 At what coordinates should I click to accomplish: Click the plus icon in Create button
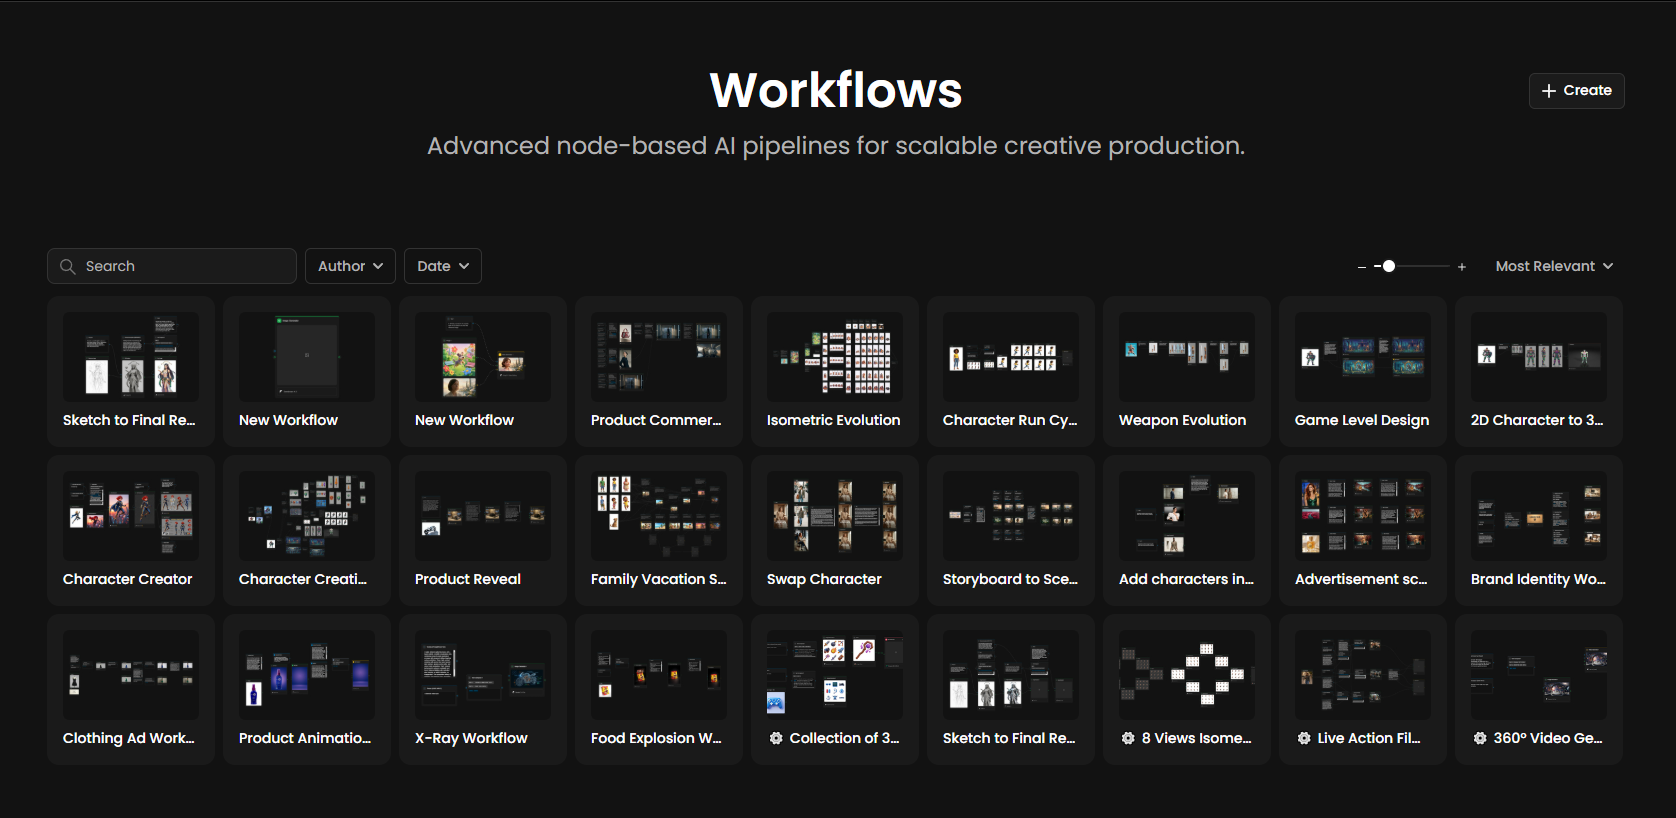1549,91
